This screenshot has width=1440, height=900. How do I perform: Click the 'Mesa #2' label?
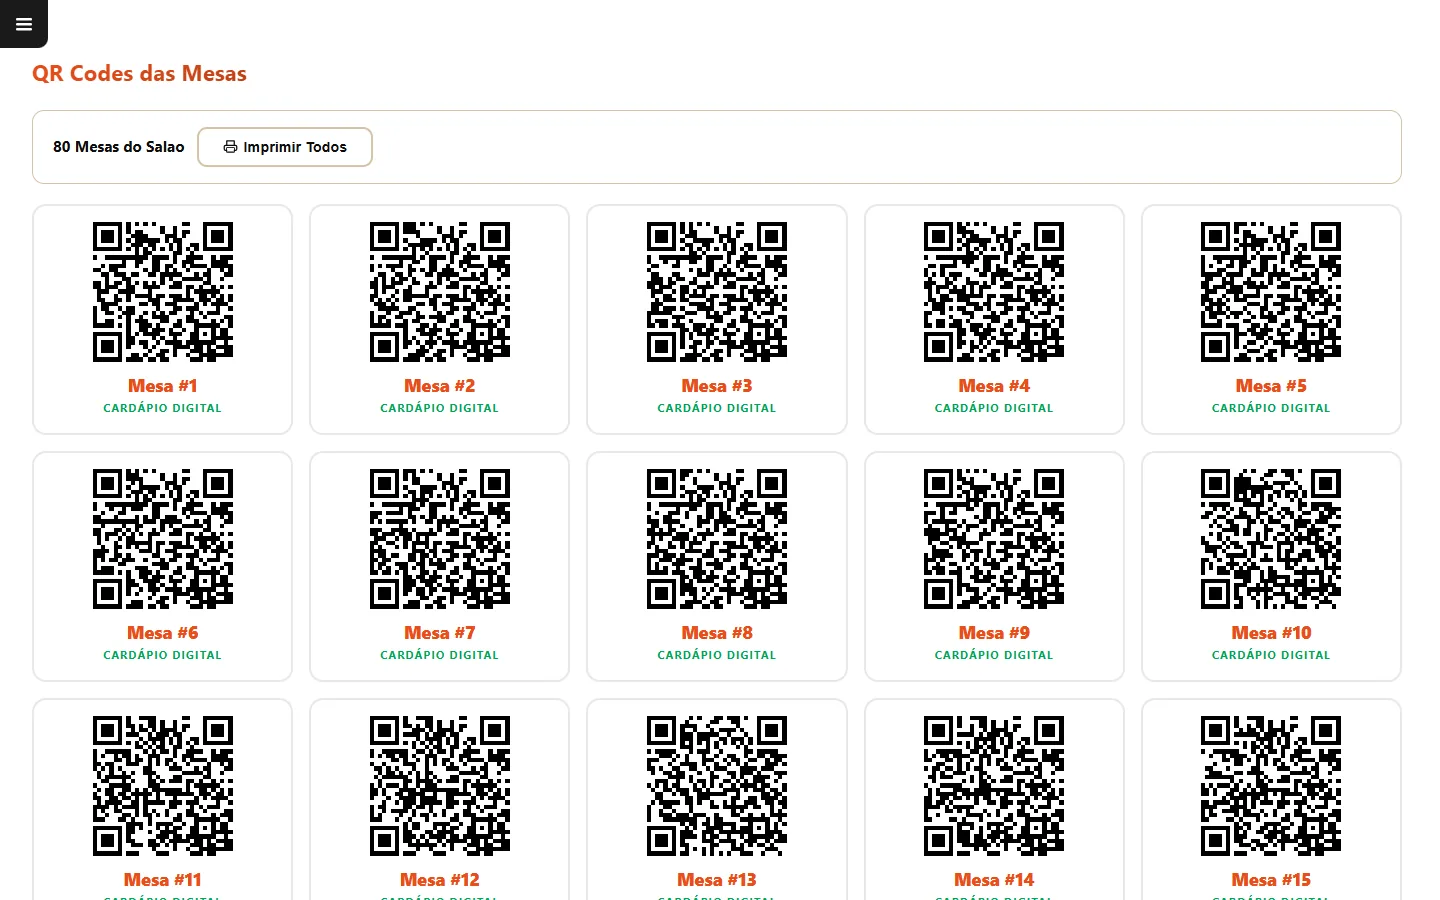tap(440, 386)
